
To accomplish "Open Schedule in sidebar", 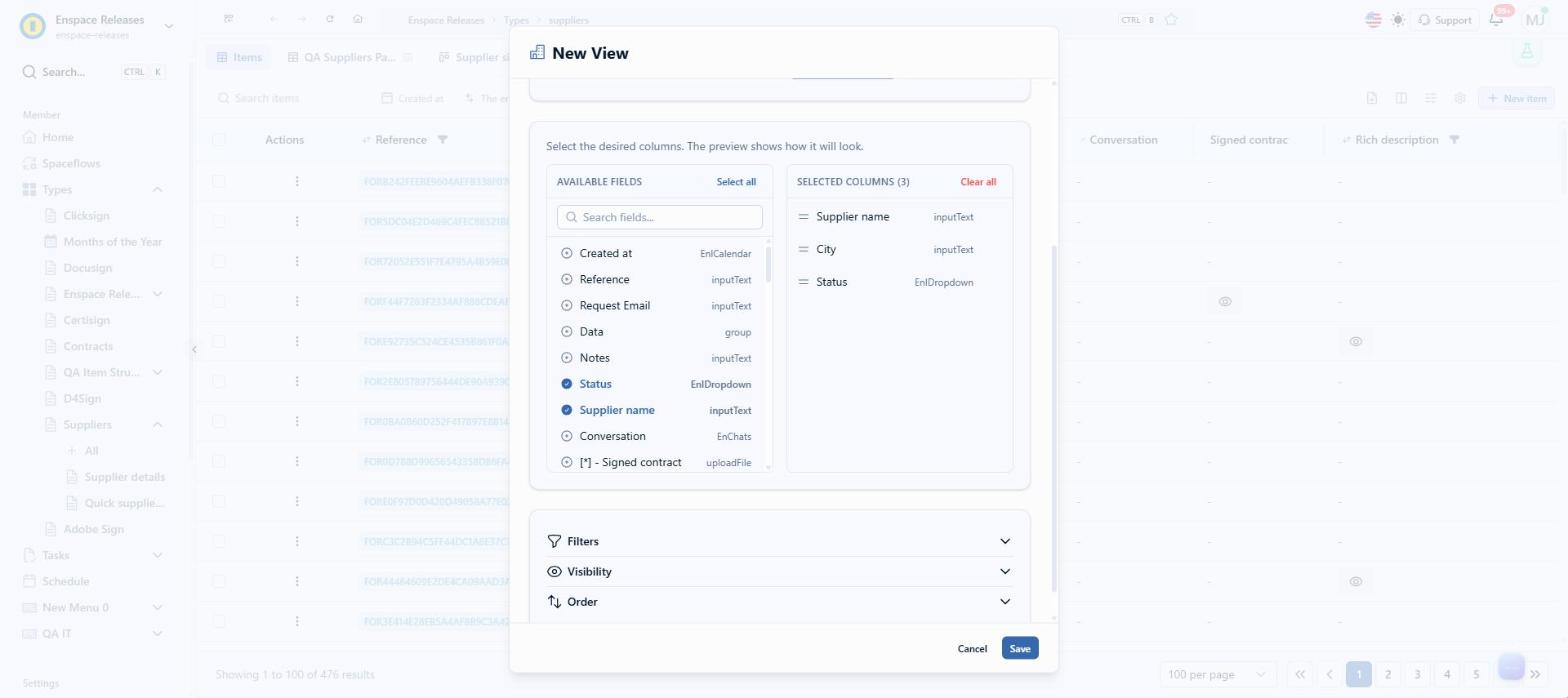I will [65, 581].
